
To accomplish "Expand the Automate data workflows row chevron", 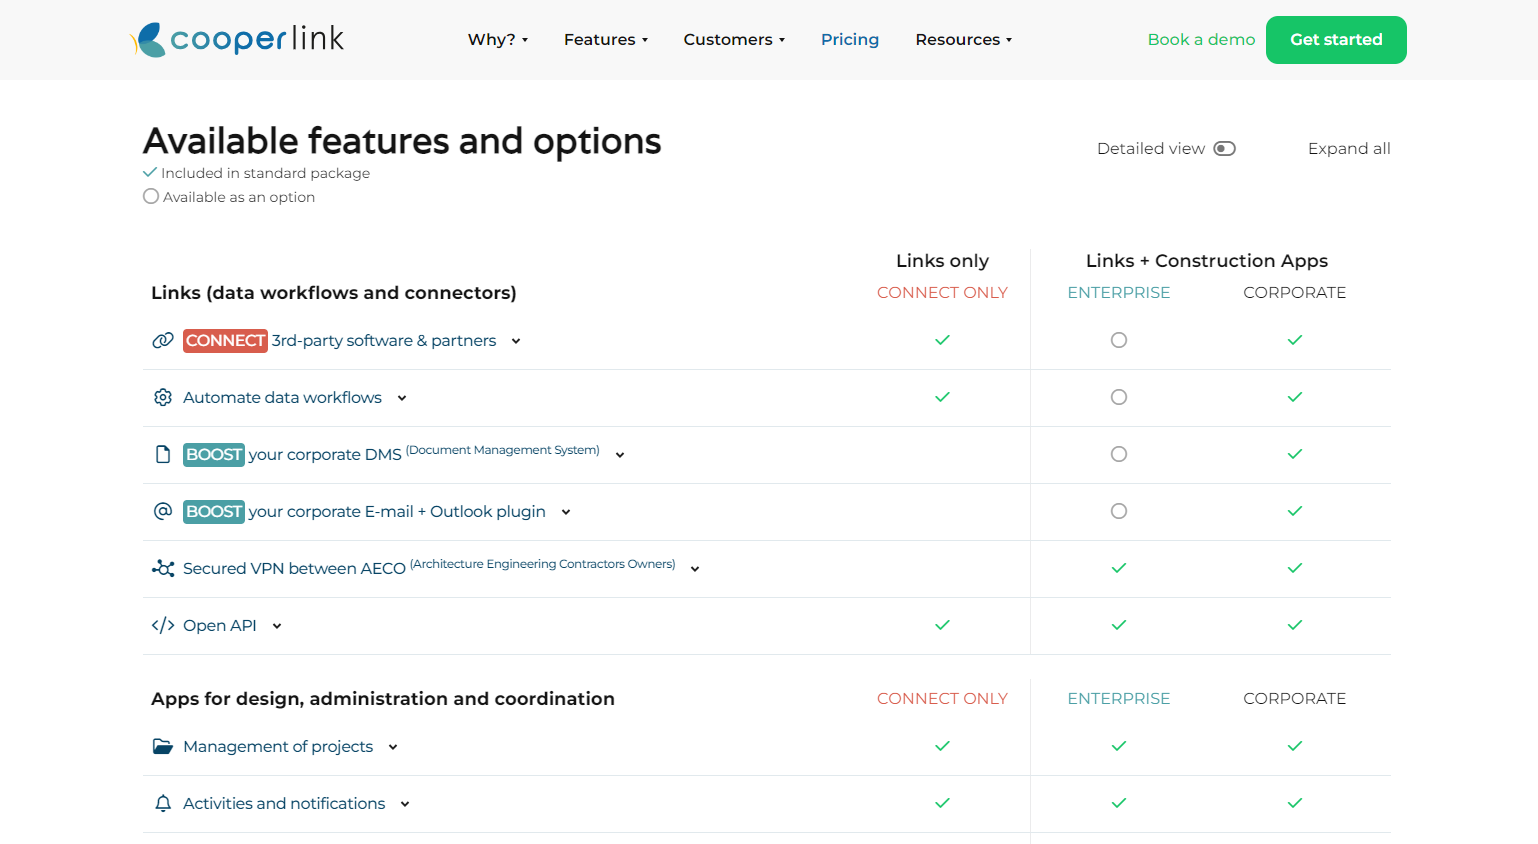I will pos(402,398).
